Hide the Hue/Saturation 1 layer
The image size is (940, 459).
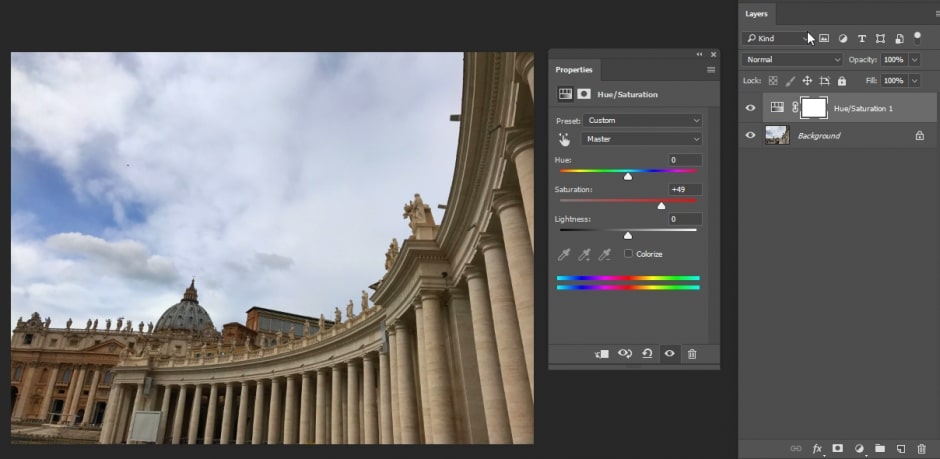coord(751,107)
